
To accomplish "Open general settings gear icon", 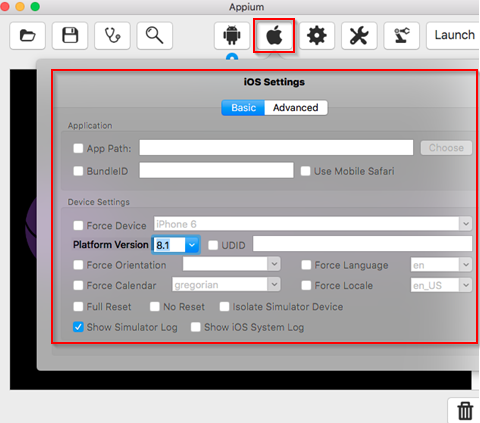I will (x=317, y=35).
